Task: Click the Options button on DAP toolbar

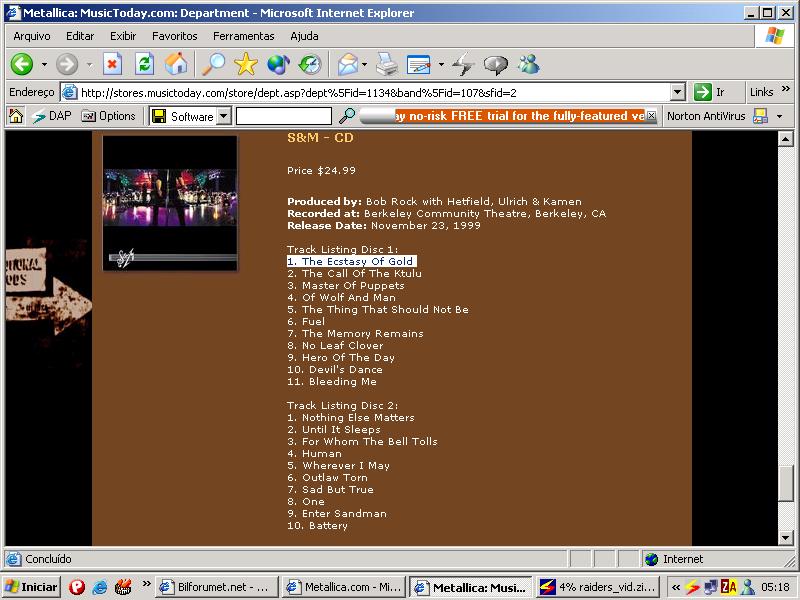Action: pos(108,116)
